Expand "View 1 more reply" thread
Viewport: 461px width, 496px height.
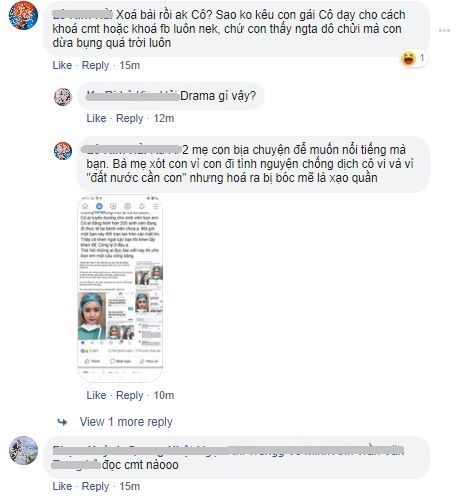coord(126,422)
